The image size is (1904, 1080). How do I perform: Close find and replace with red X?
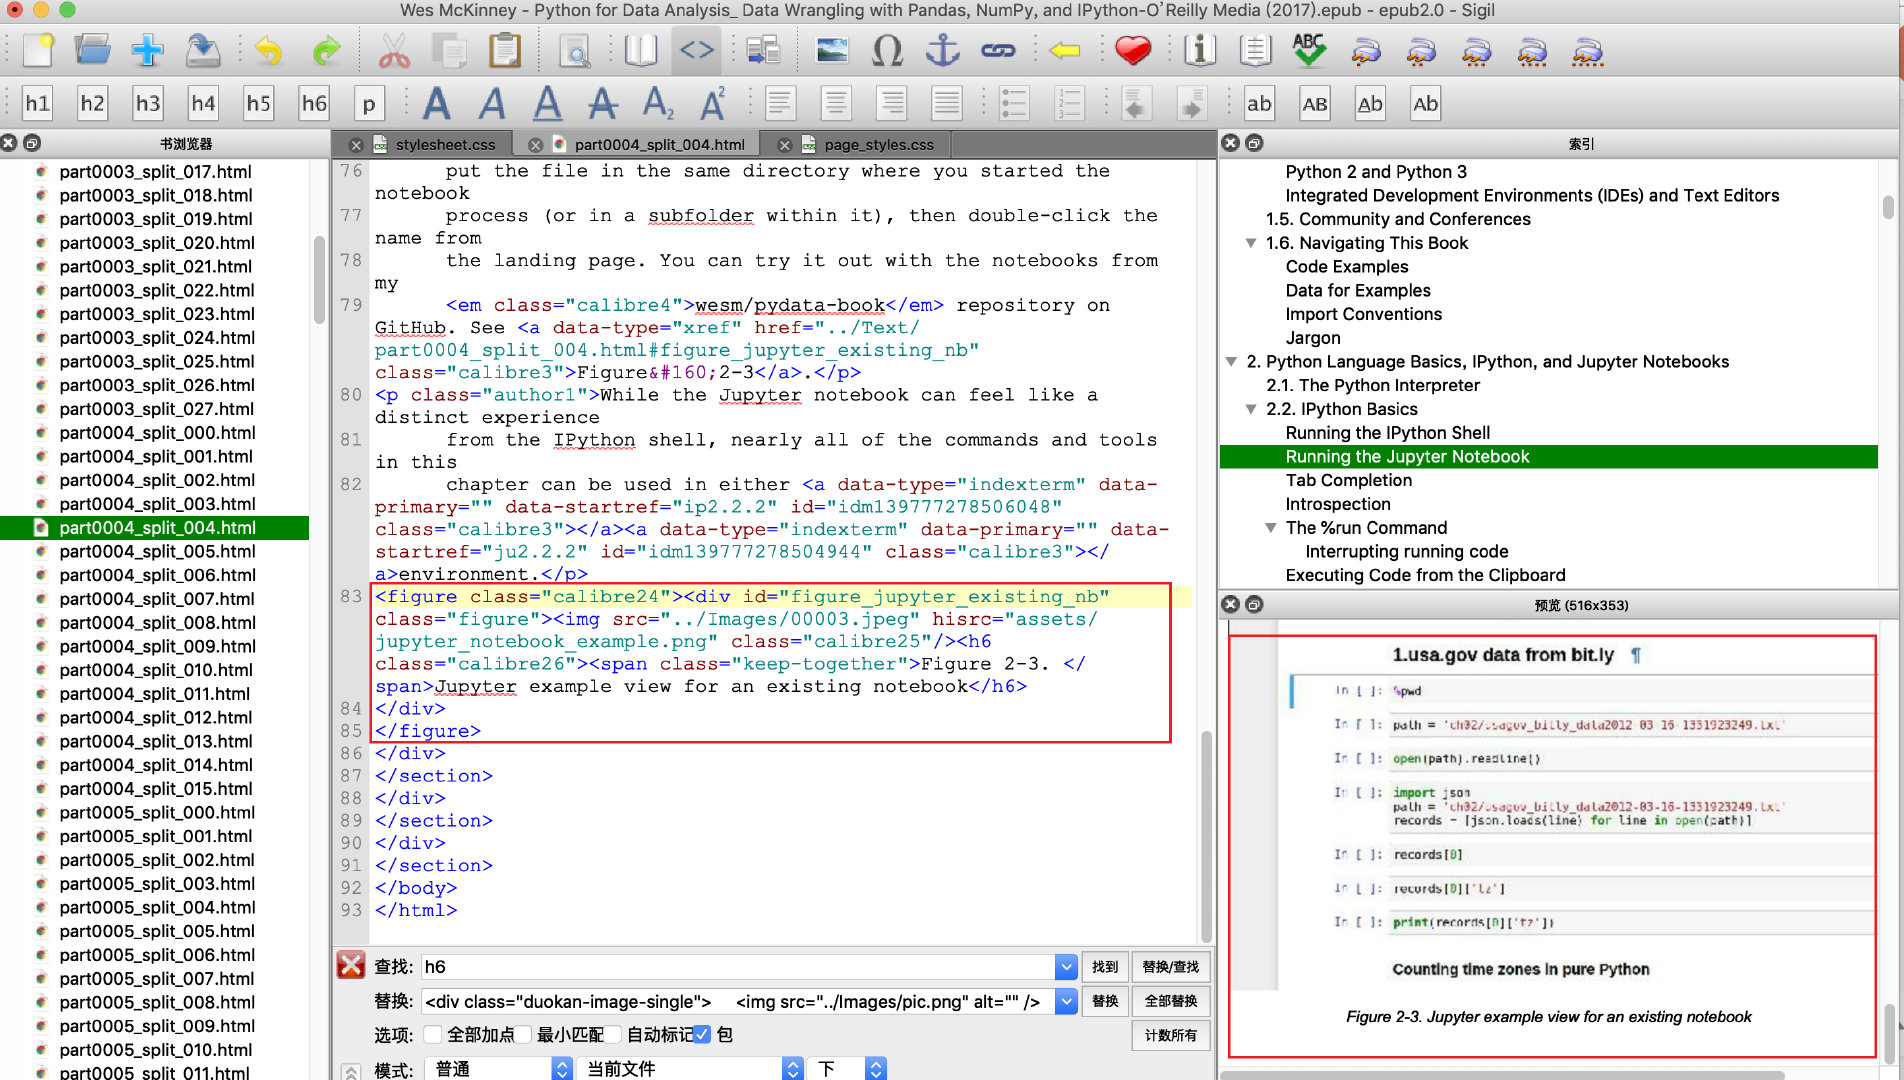coord(351,965)
